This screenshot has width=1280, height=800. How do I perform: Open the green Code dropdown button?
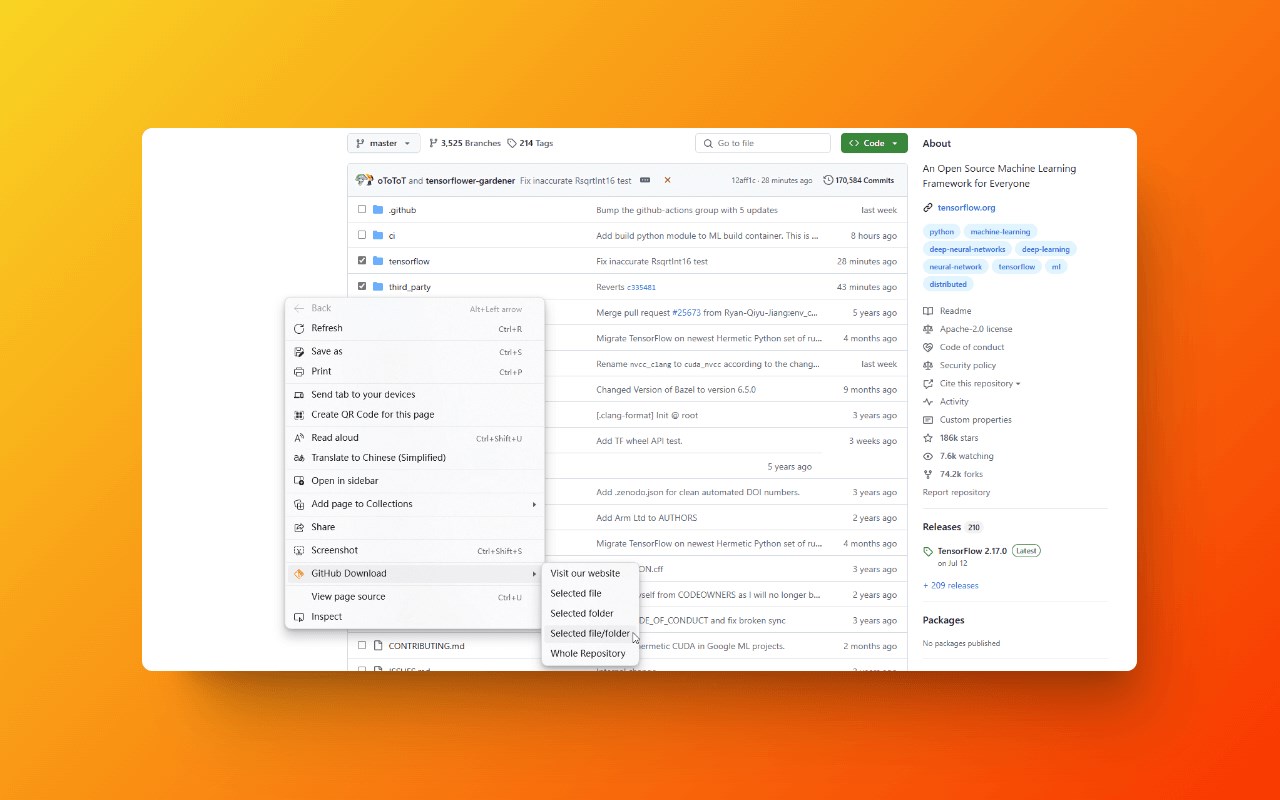coord(874,143)
